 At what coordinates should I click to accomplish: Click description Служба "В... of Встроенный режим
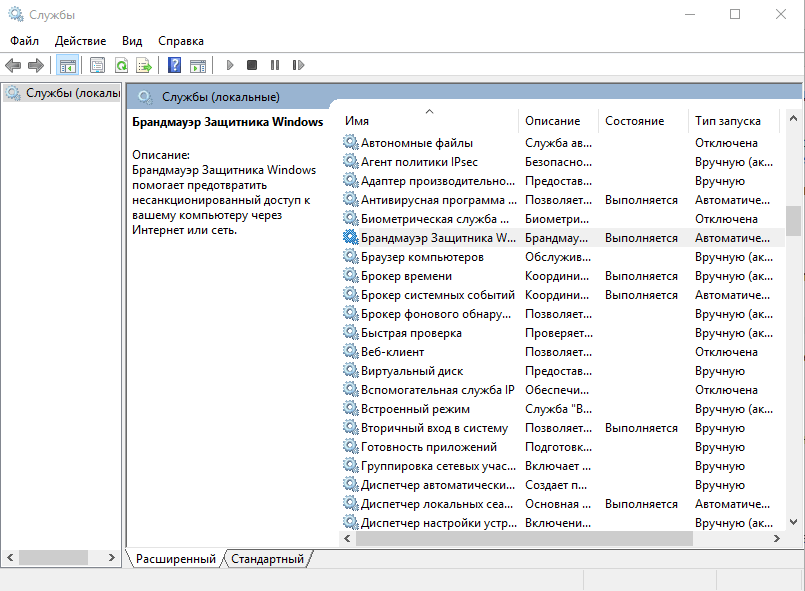pyautogui.click(x=559, y=409)
